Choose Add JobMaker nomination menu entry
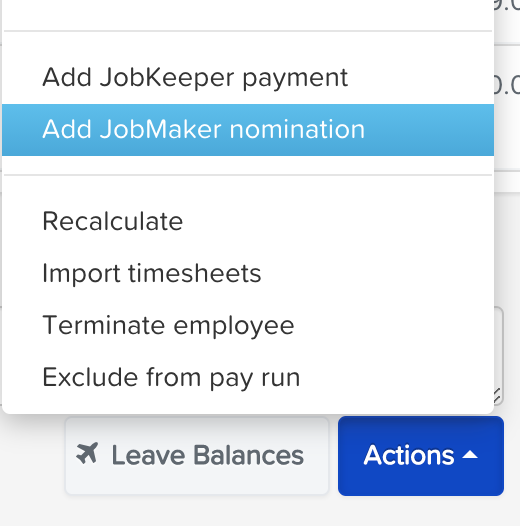 (248, 130)
